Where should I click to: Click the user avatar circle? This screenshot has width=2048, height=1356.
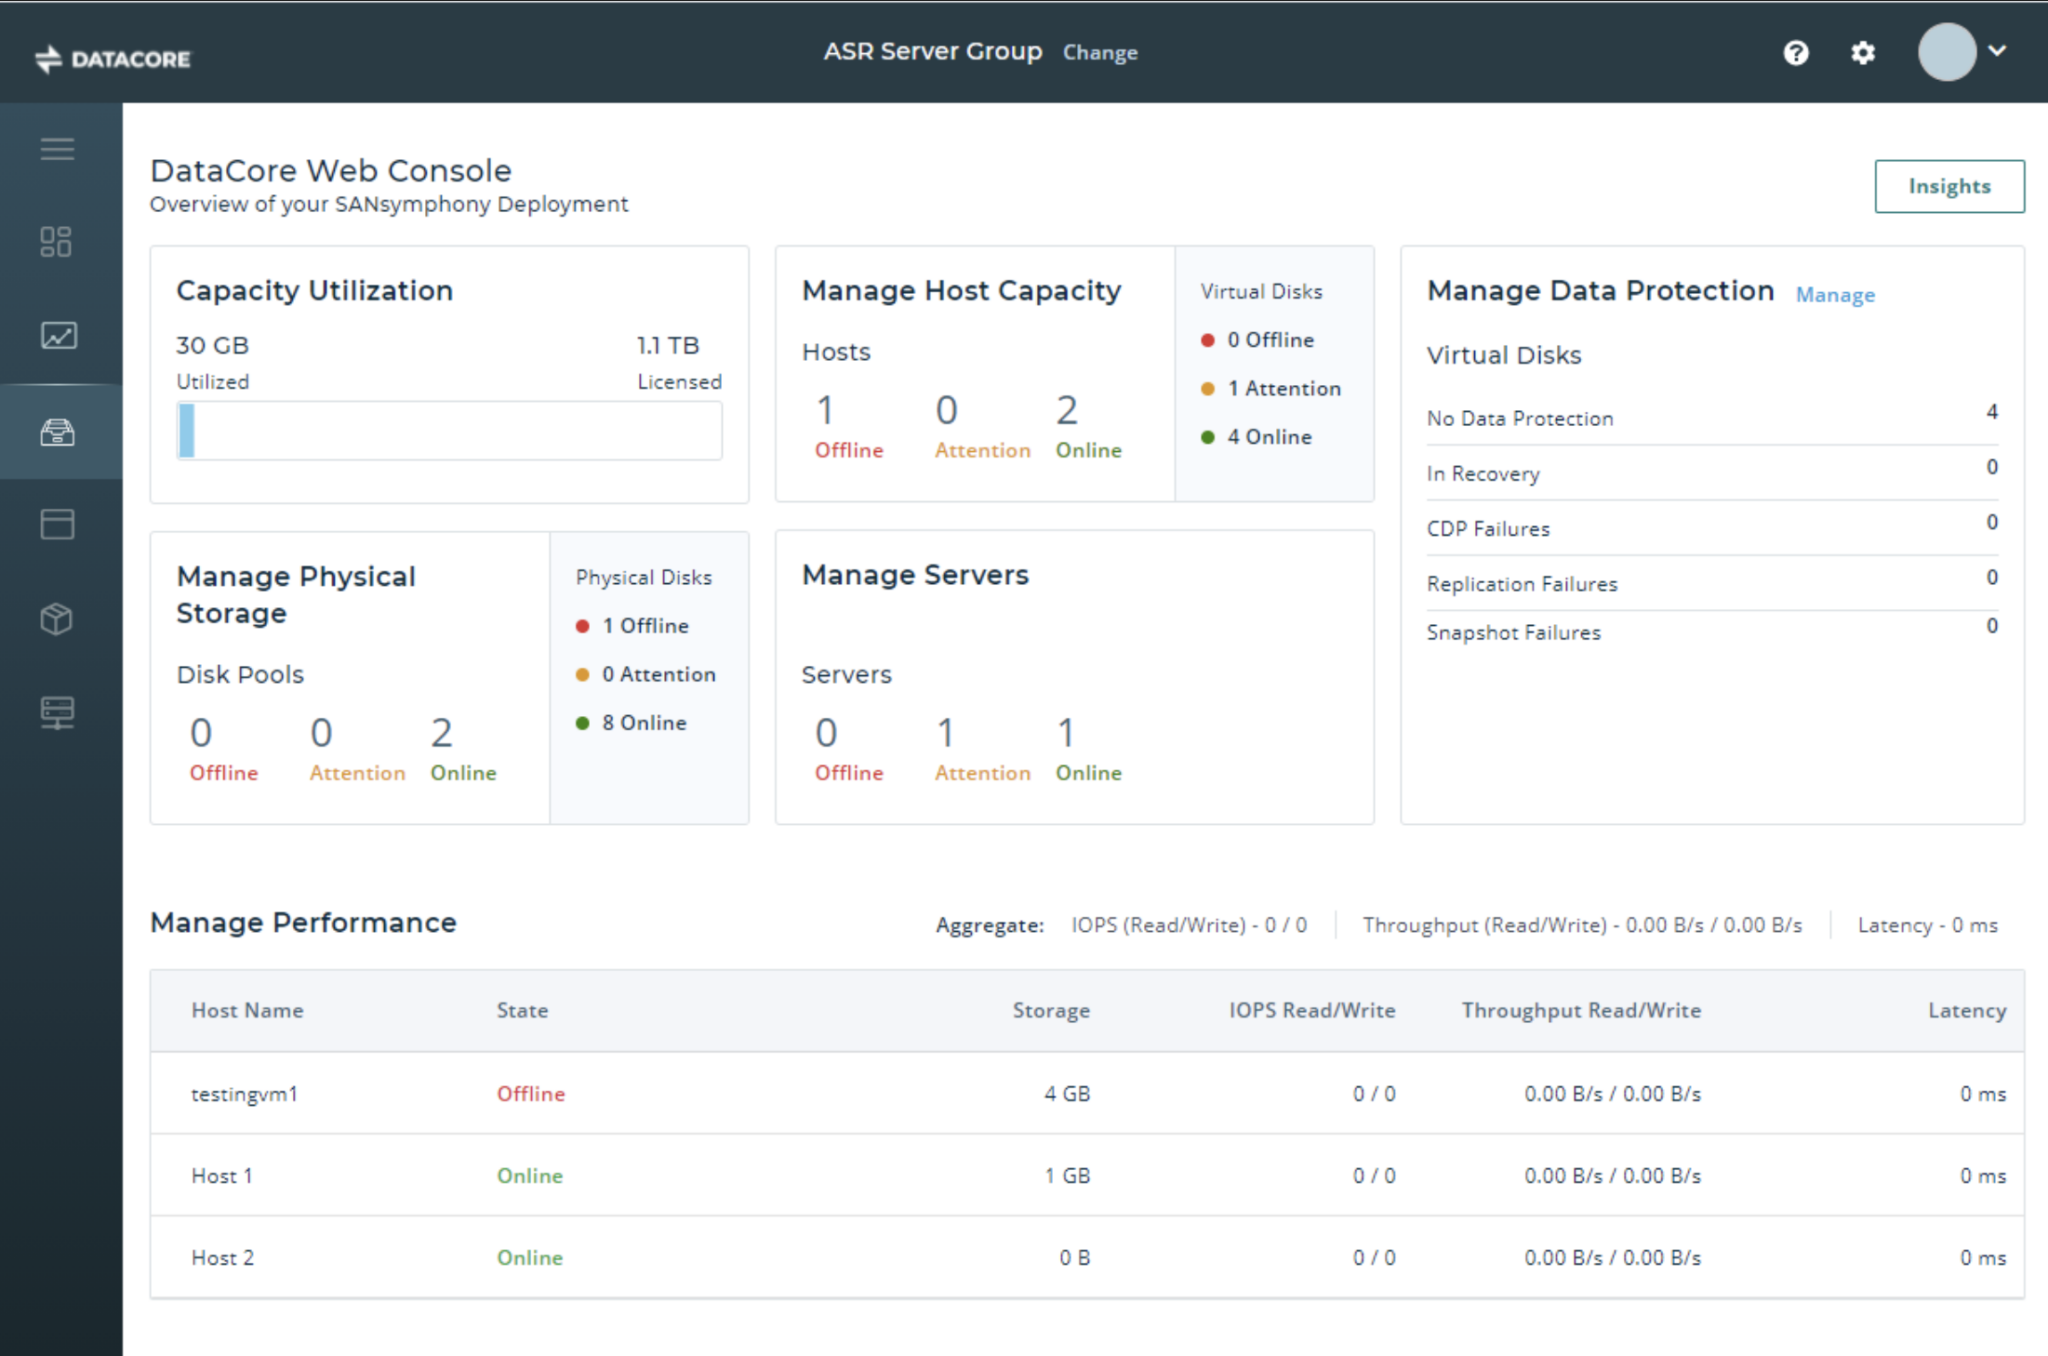1946,52
